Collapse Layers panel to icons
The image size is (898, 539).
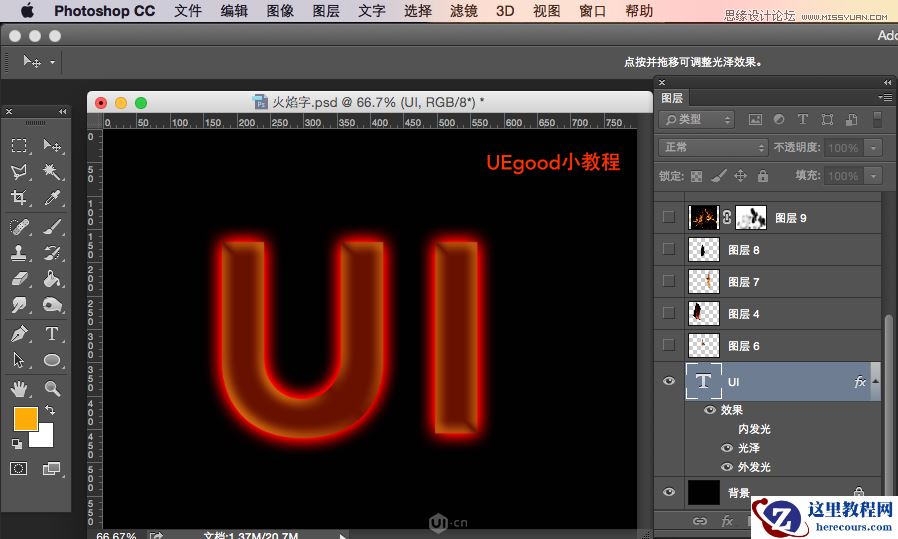tap(887, 82)
